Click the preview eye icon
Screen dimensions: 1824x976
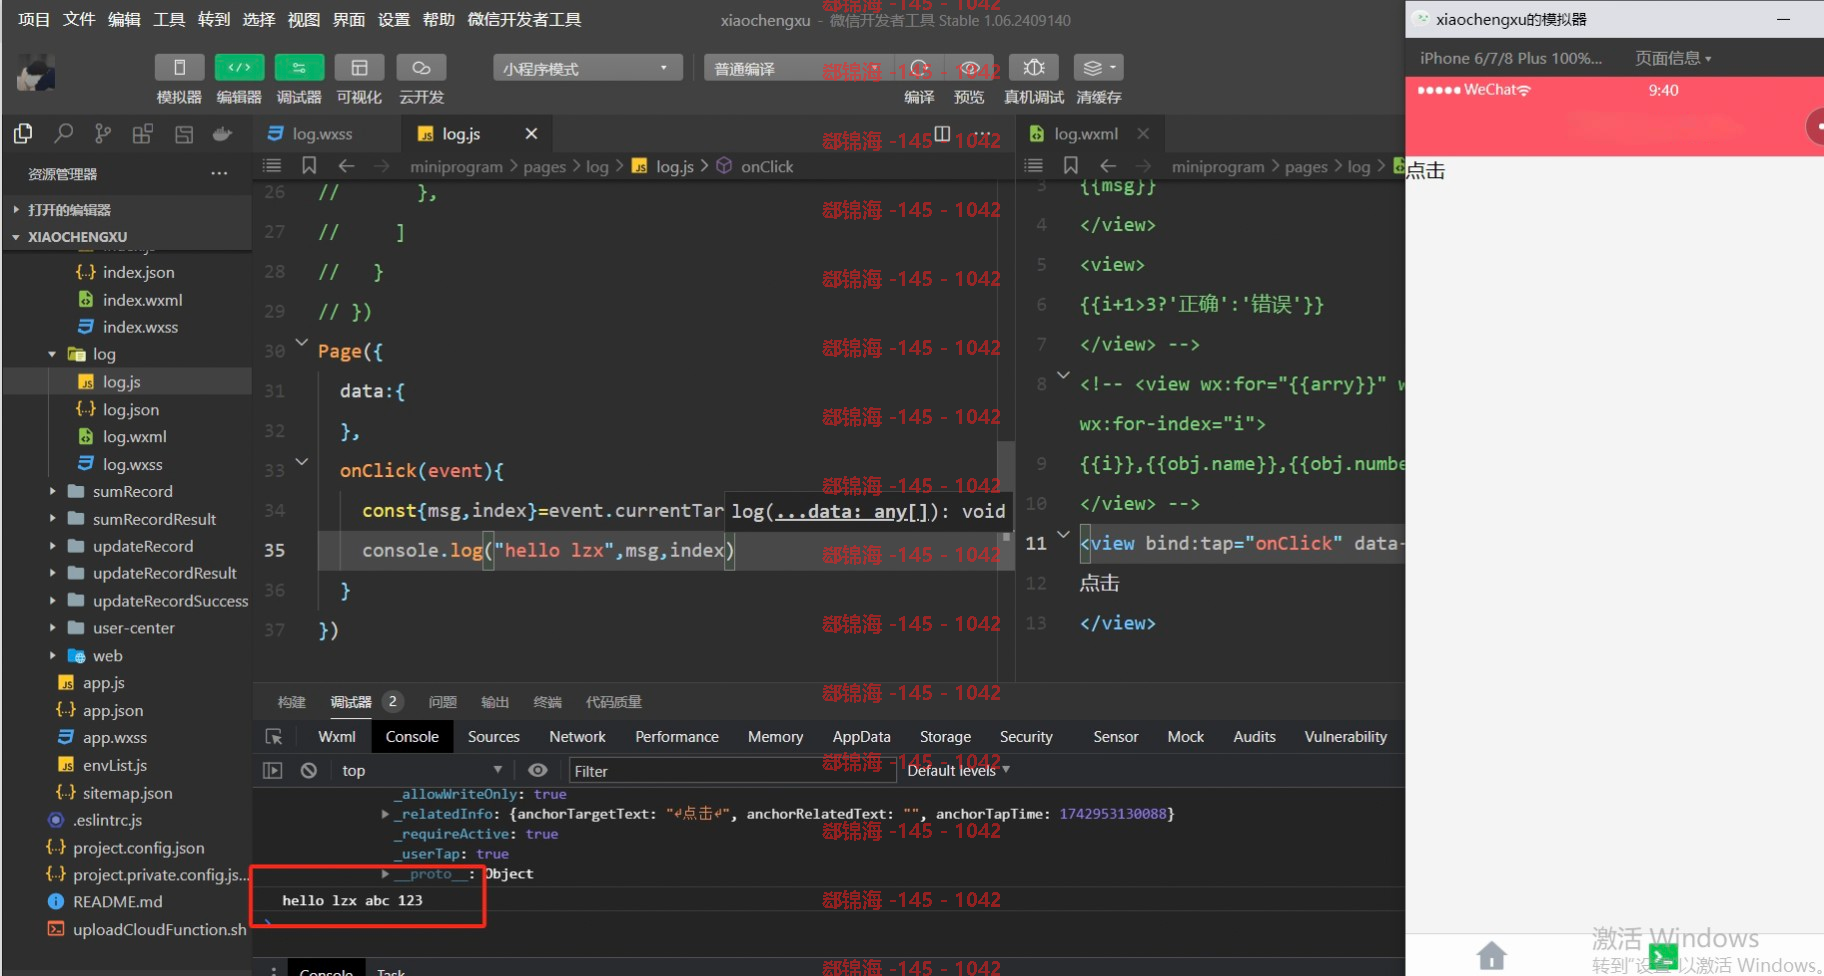[x=969, y=67]
